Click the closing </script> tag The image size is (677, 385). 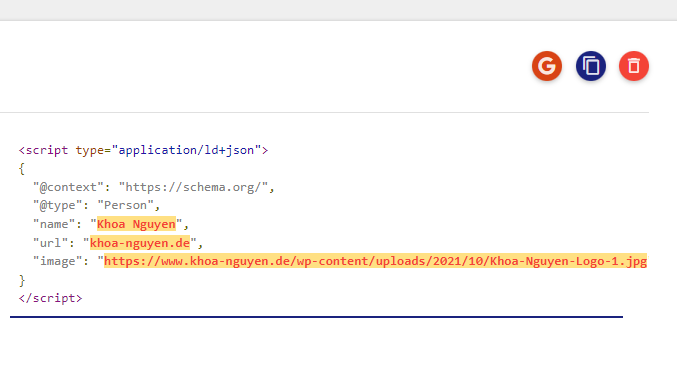click(x=51, y=298)
